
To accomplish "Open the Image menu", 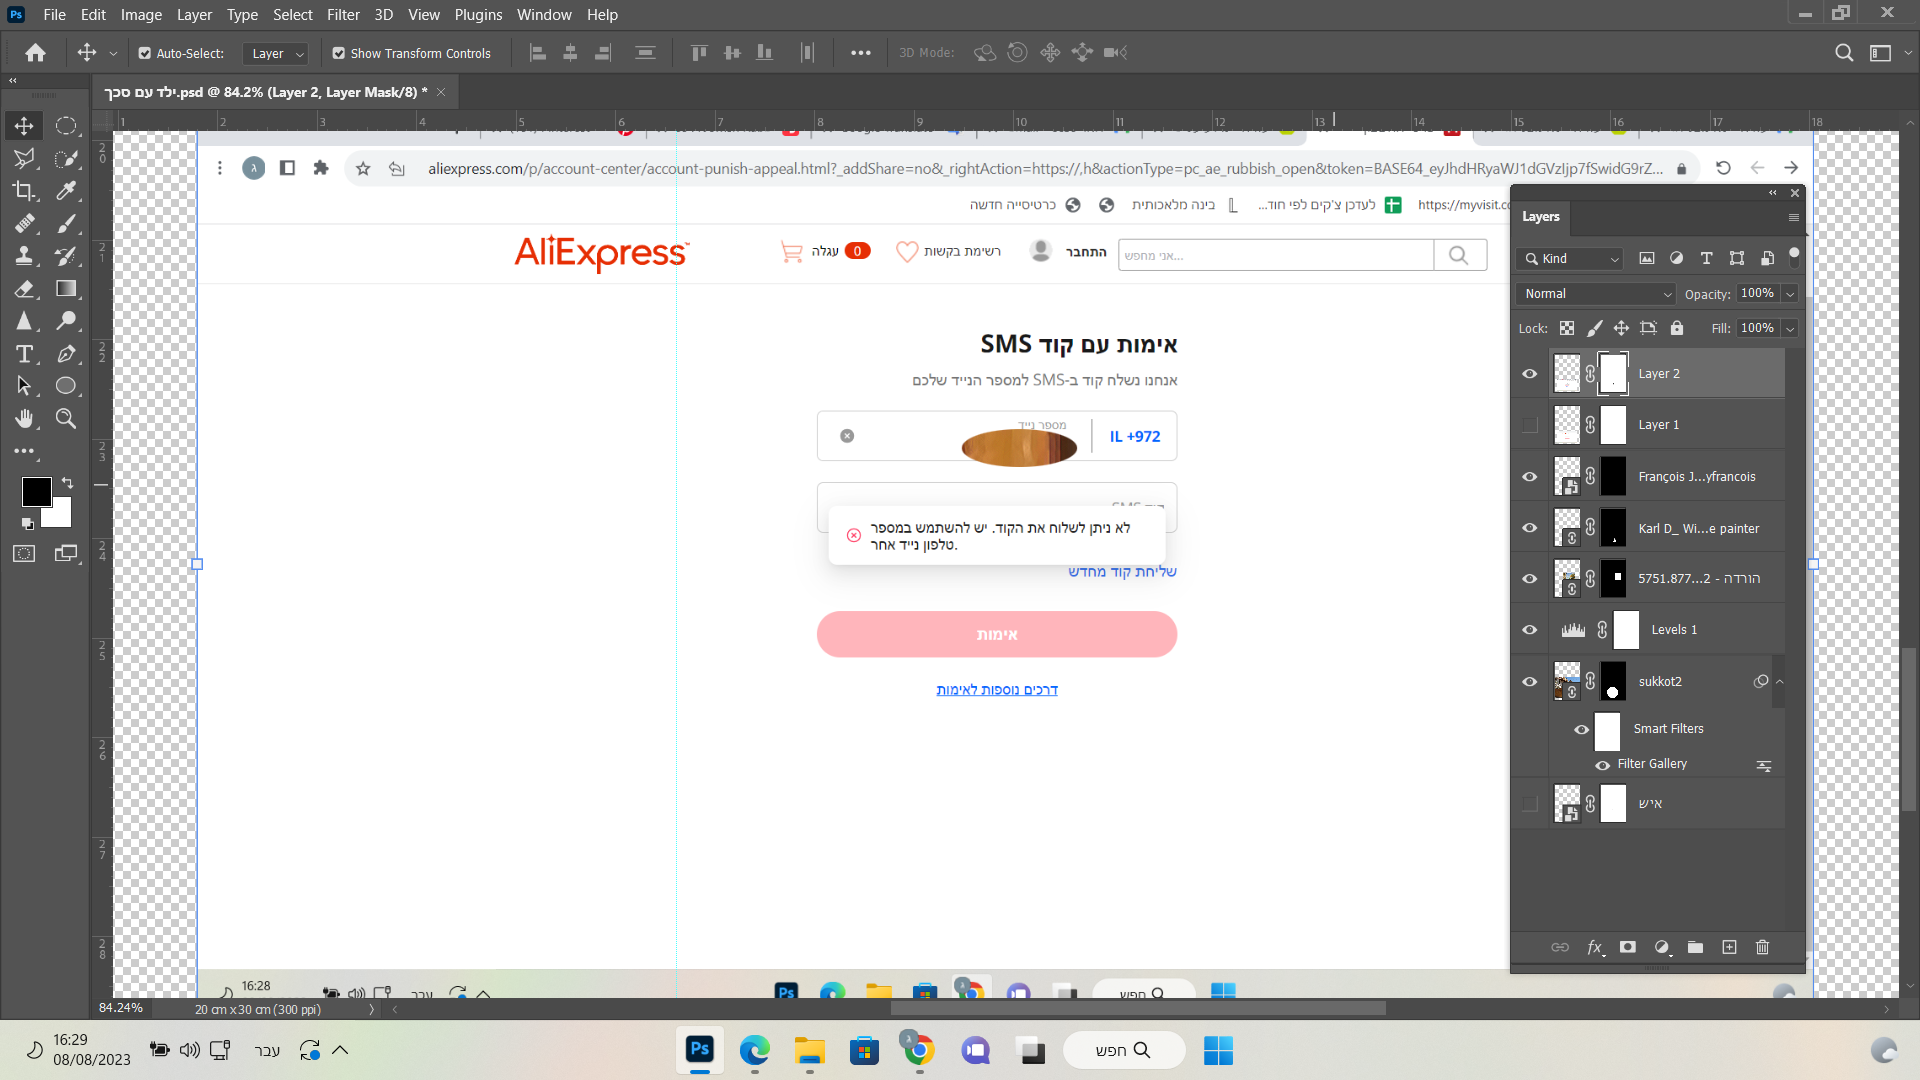I will tap(141, 15).
